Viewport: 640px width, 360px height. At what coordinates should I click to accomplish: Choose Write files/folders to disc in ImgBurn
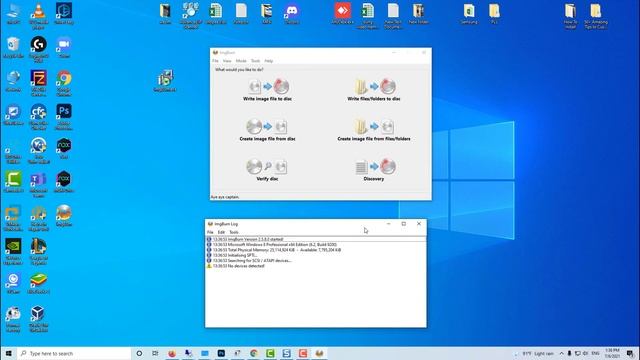click(x=374, y=90)
